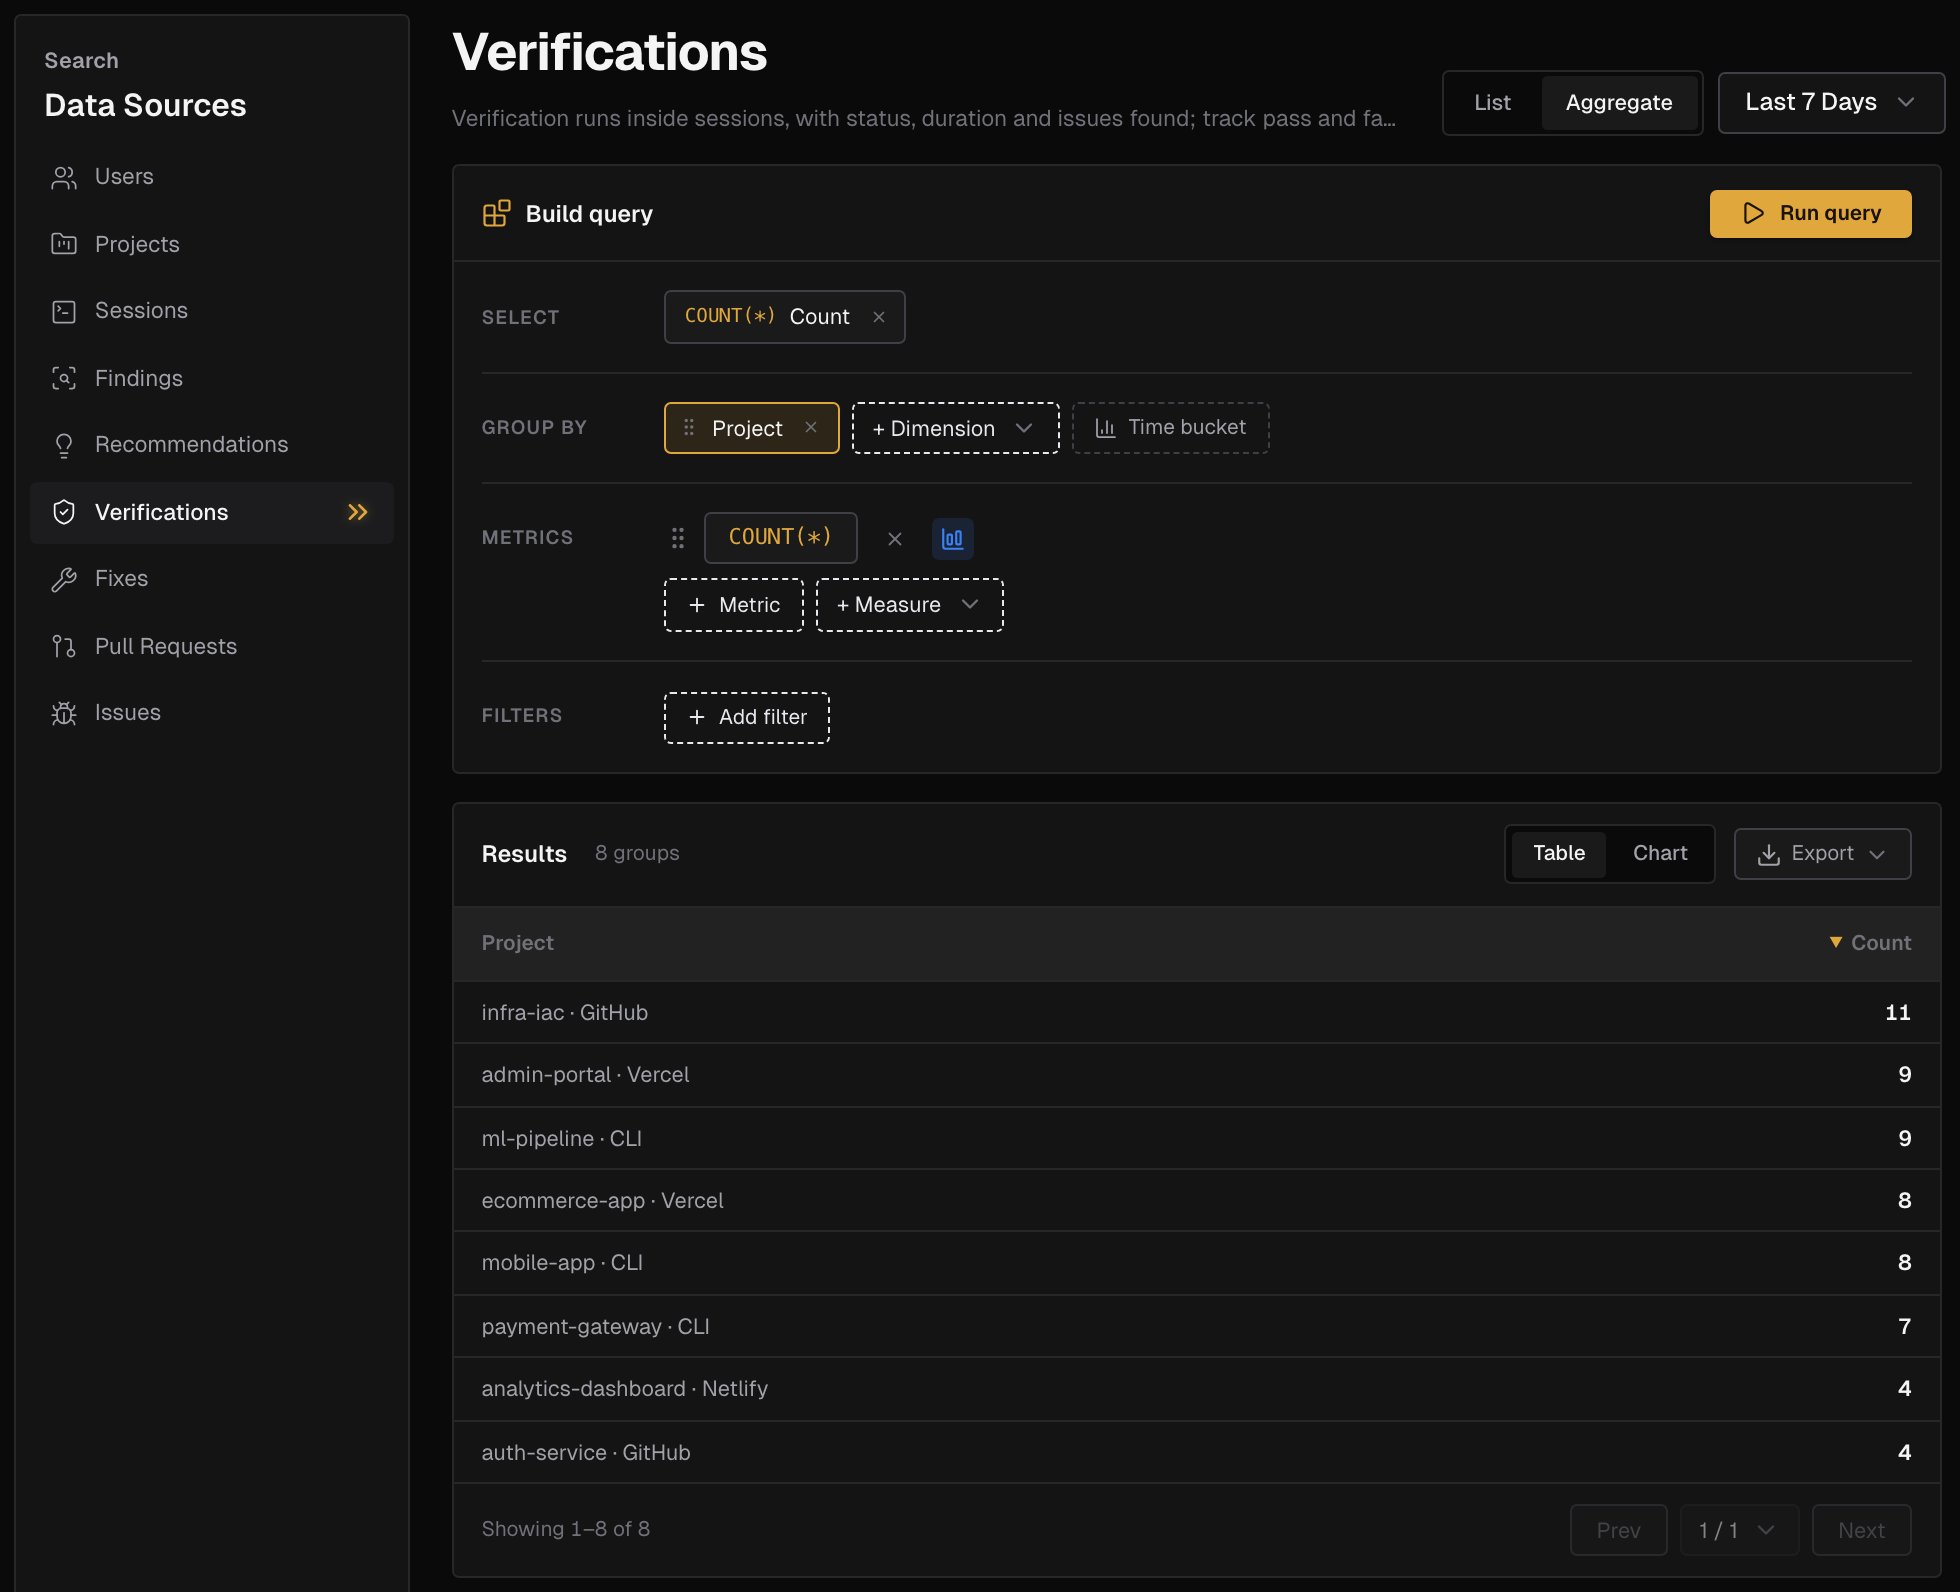Click the Prev page button
The width and height of the screenshot is (1960, 1592).
pyautogui.click(x=1618, y=1530)
